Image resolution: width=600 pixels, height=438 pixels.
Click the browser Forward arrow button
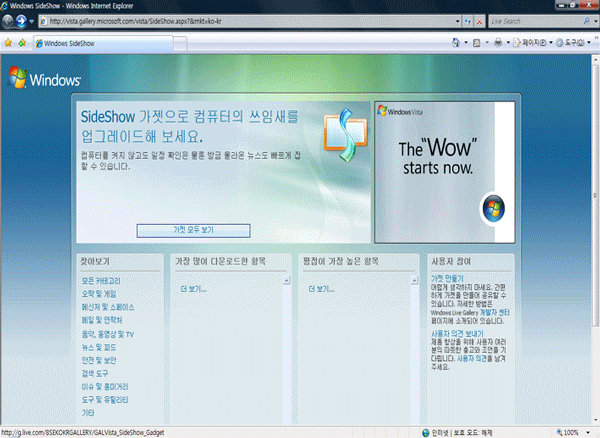[21, 21]
